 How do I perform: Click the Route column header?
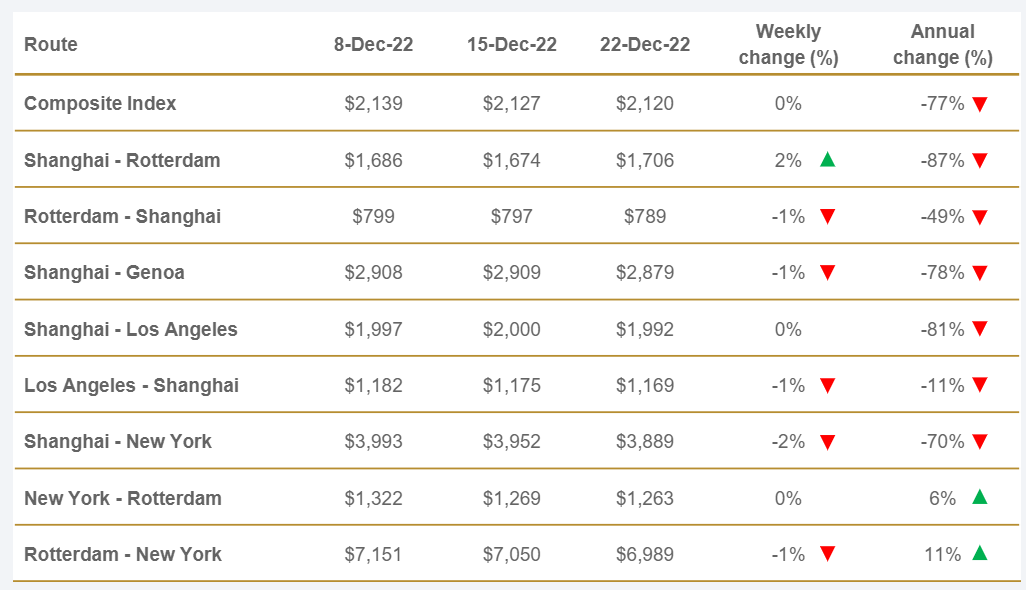pos(51,45)
